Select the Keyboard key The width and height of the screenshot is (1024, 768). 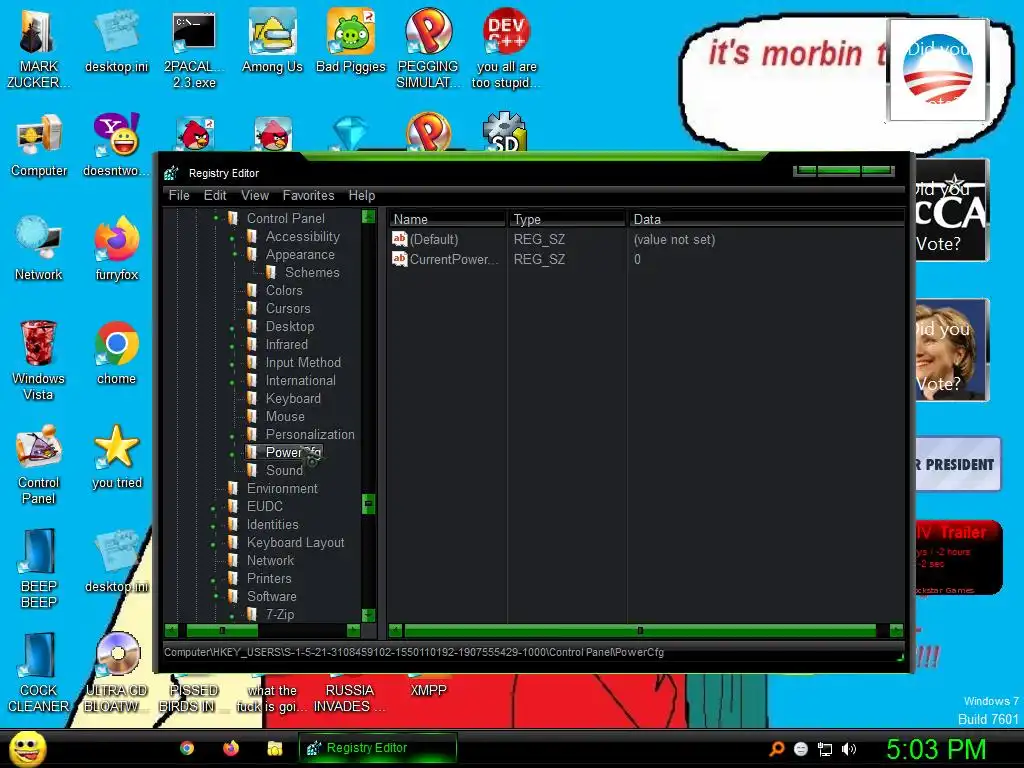pyautogui.click(x=293, y=398)
